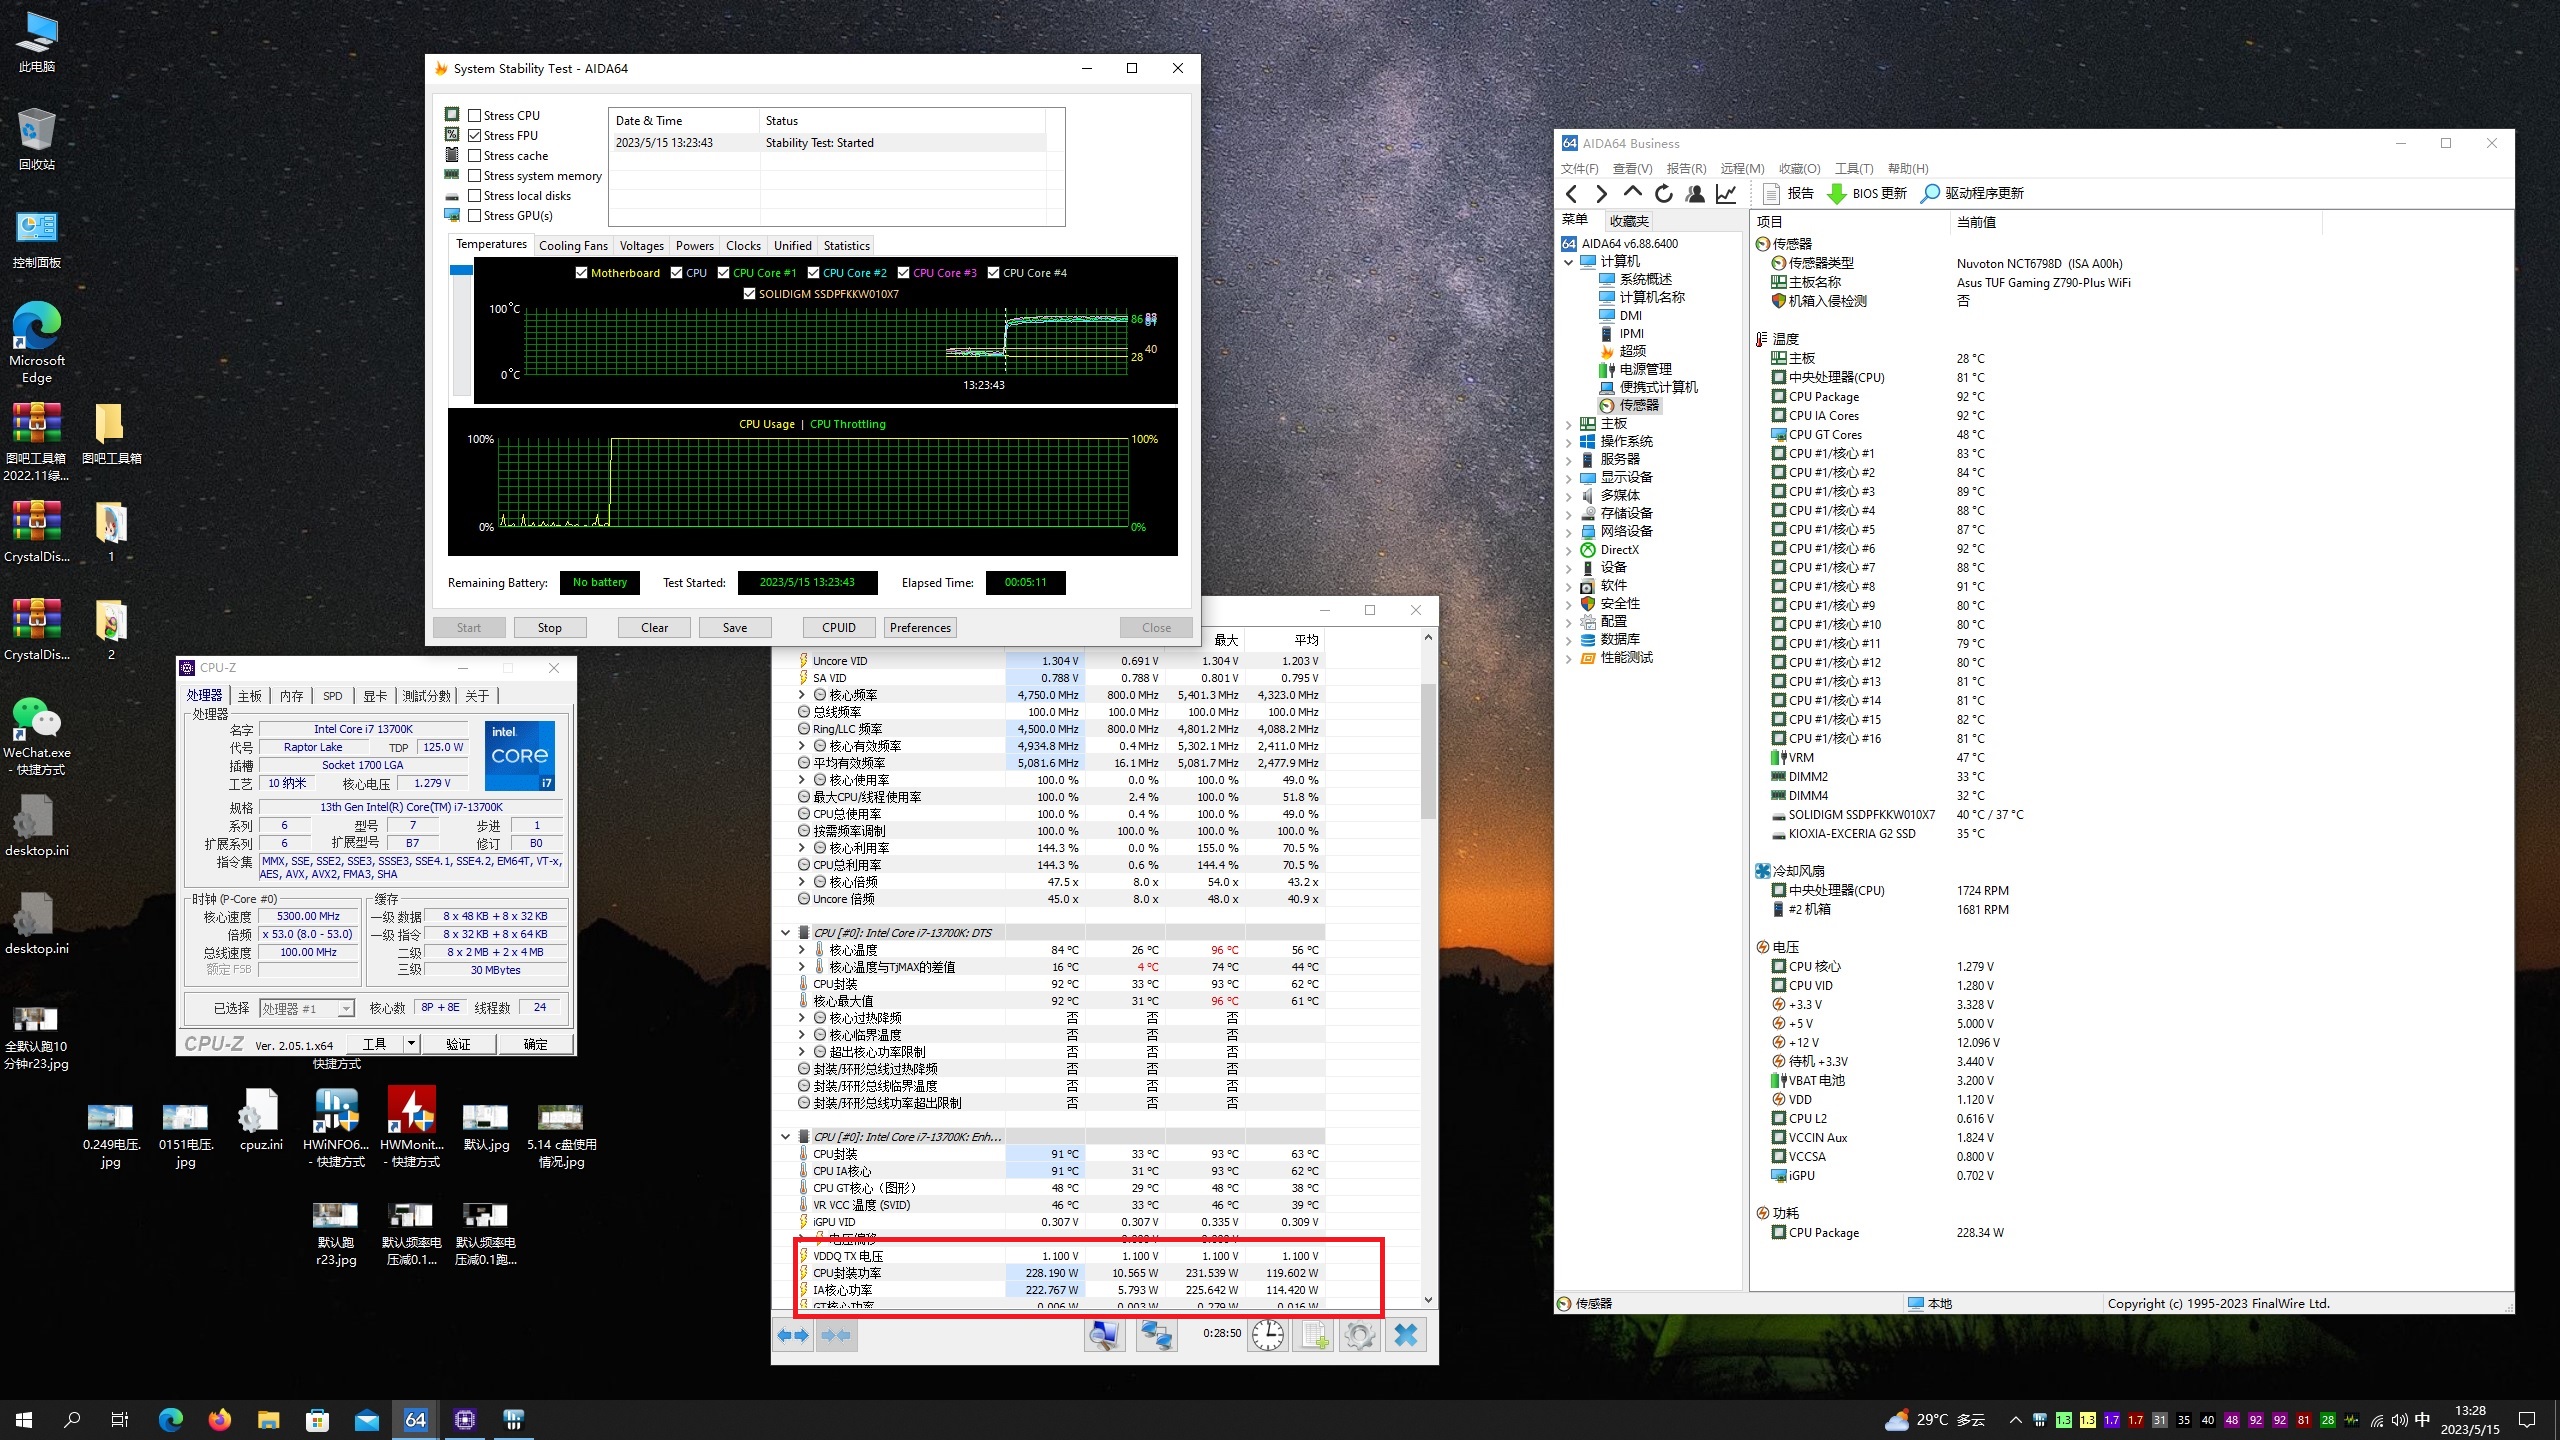This screenshot has width=2560, height=1440.
Task: Toggle the CPU Core #3 graph checkbox
Action: pyautogui.click(x=904, y=273)
